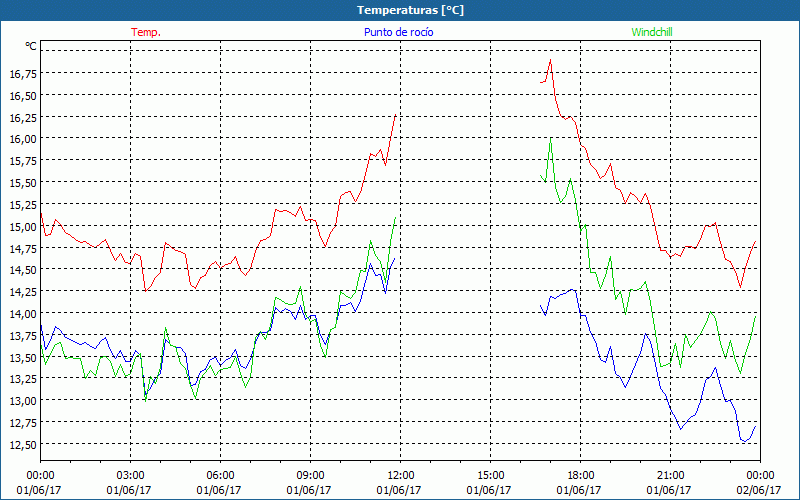The image size is (800, 500).
Task: Click the 13,25 y-axis value
Action: (23, 379)
